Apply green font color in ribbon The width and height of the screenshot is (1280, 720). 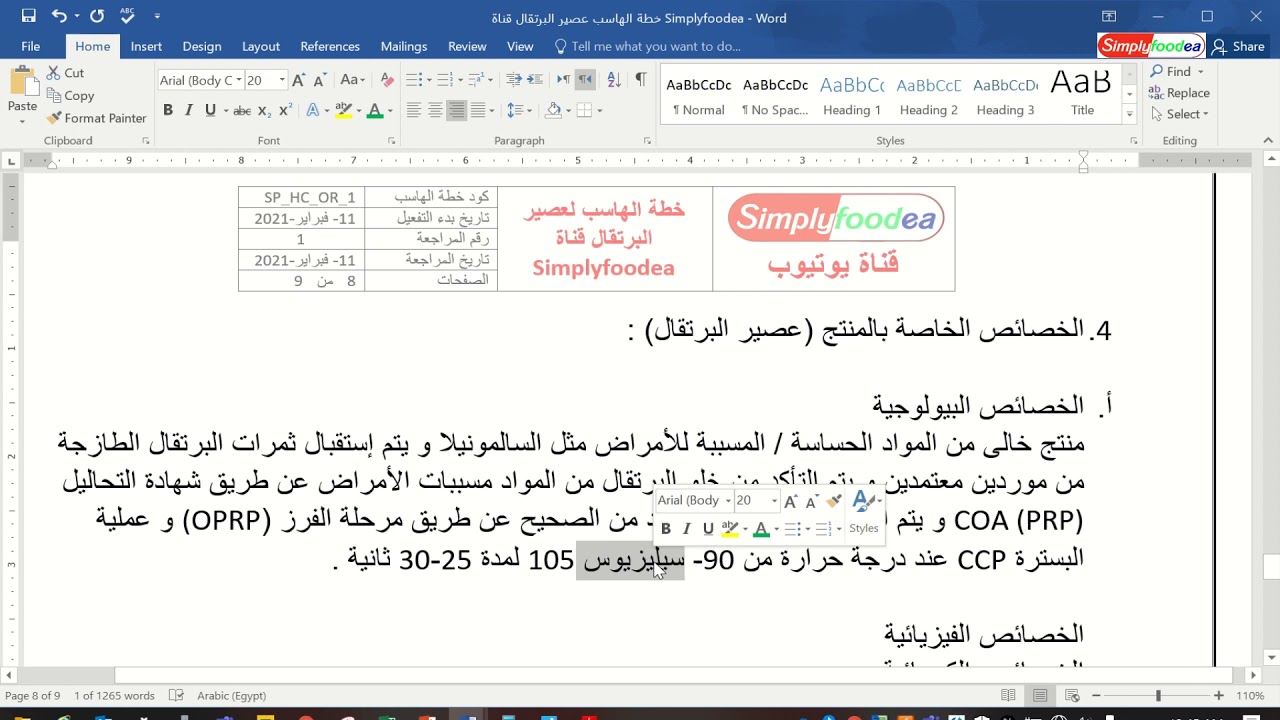[375, 111]
